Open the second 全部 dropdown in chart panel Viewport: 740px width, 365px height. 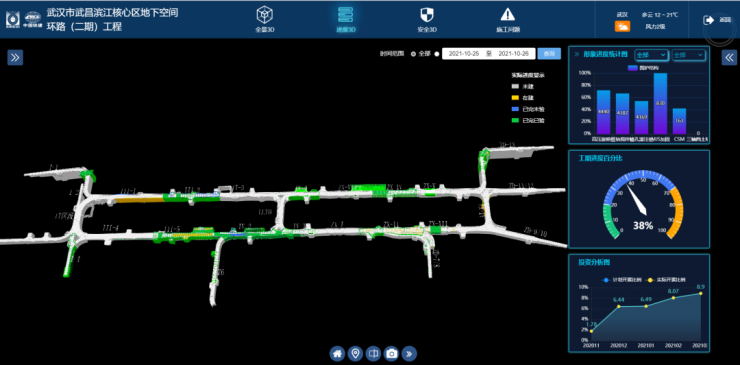[x=689, y=55]
